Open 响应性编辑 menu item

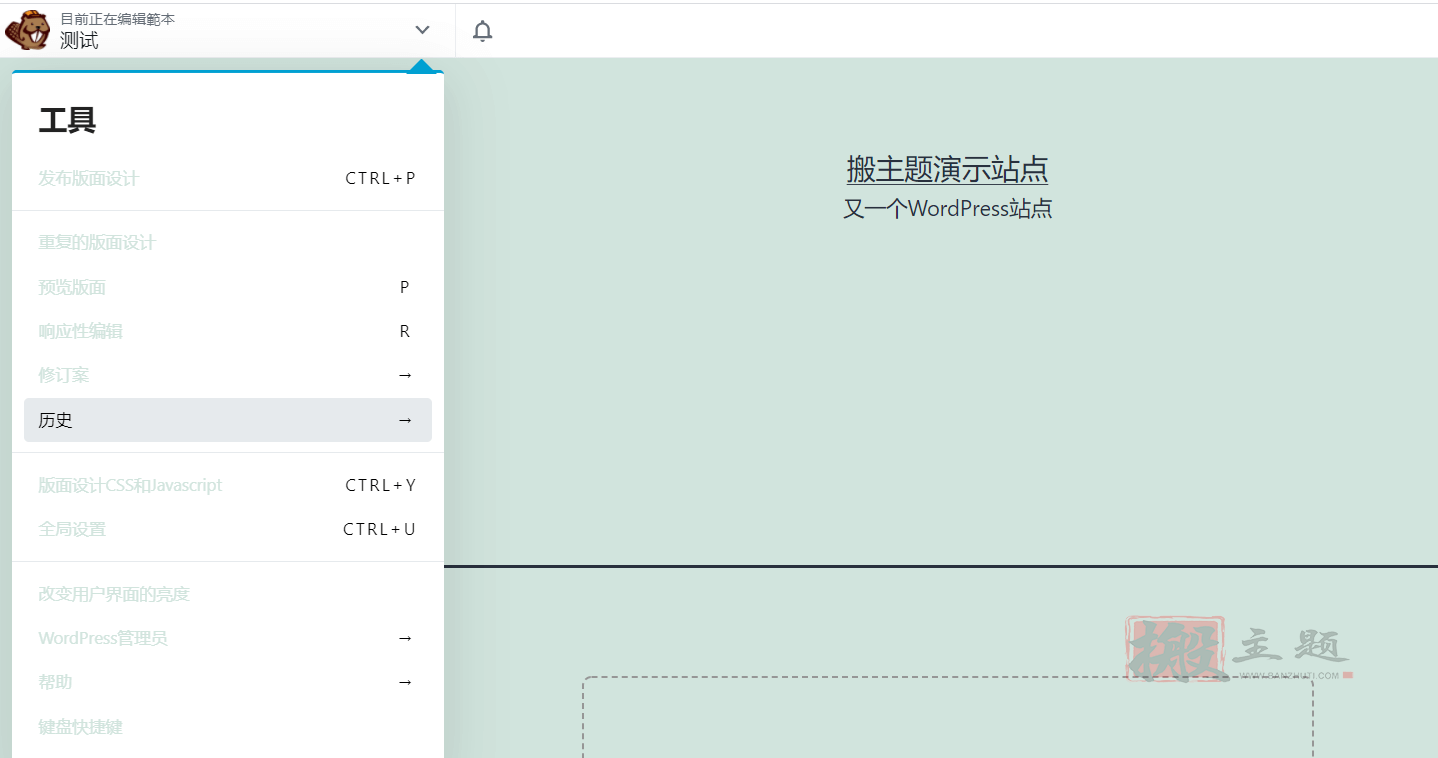(x=228, y=331)
